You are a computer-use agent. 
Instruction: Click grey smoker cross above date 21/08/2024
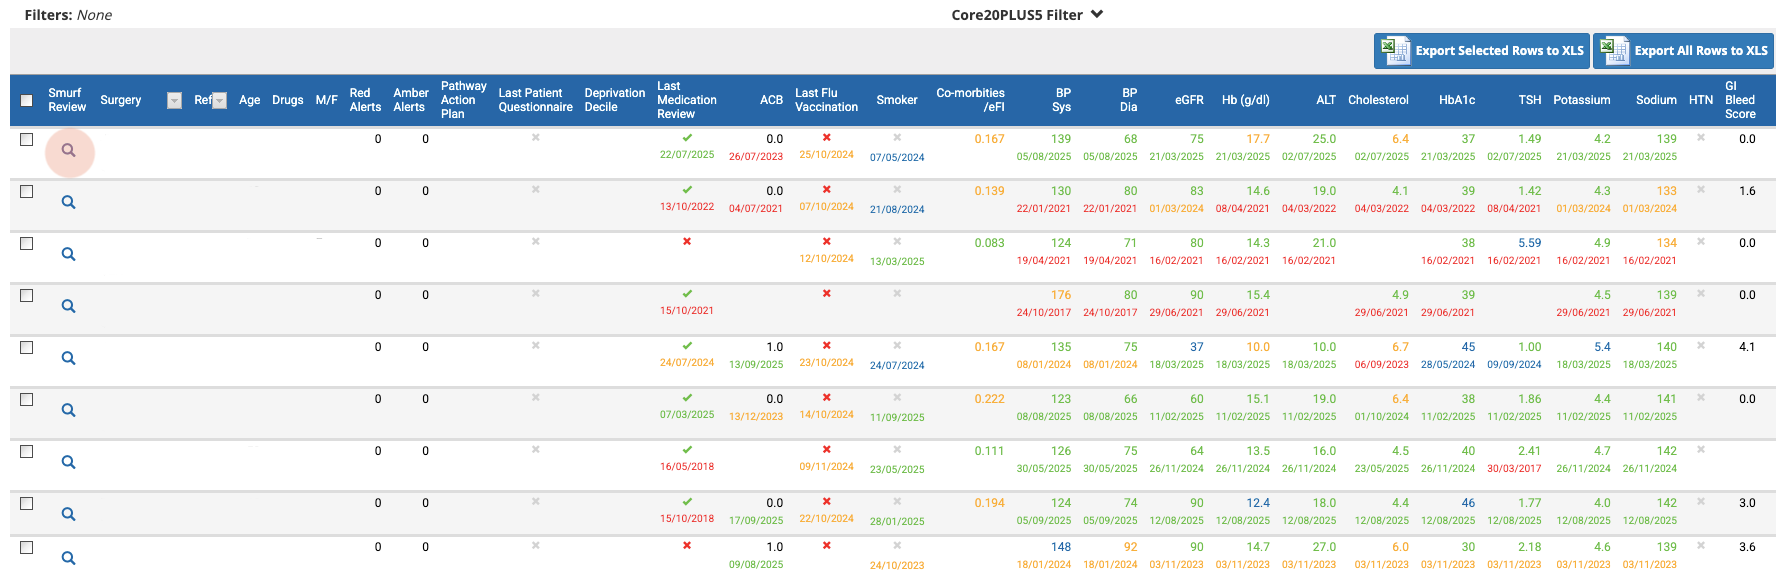click(x=897, y=190)
